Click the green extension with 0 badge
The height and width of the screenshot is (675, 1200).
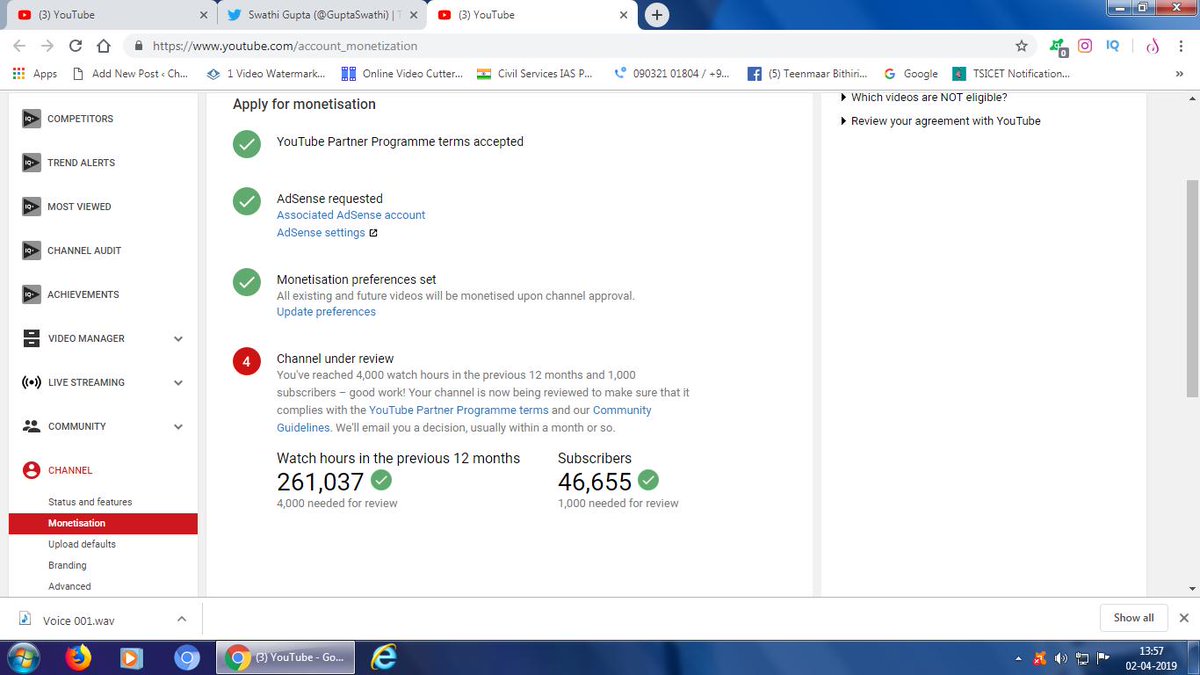(1059, 46)
